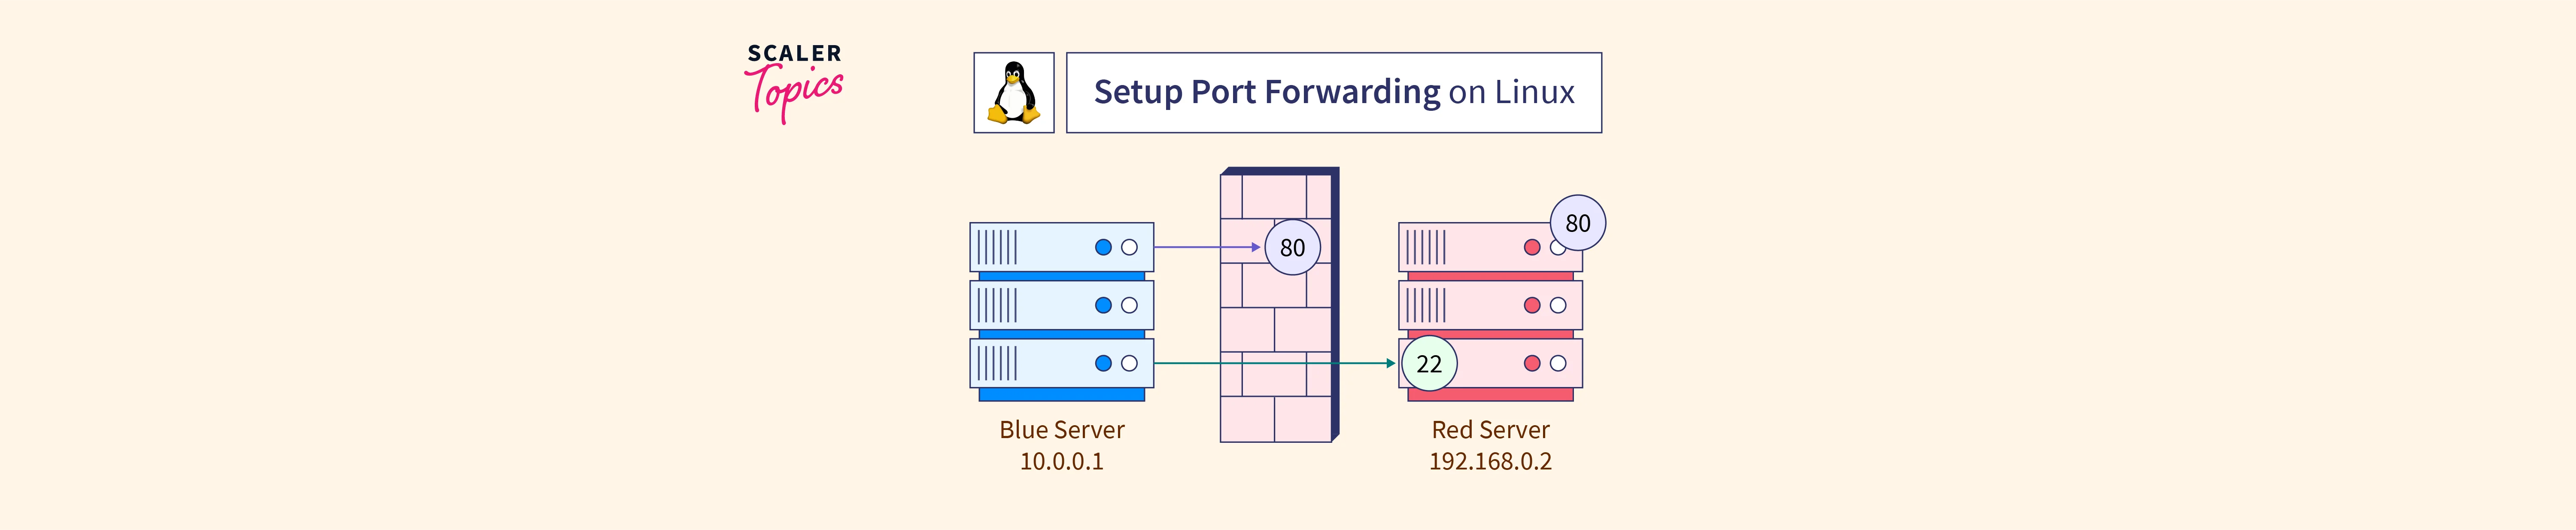The width and height of the screenshot is (2576, 530).
Task: Click blue indicator light on top blue unit
Action: (x=1103, y=247)
